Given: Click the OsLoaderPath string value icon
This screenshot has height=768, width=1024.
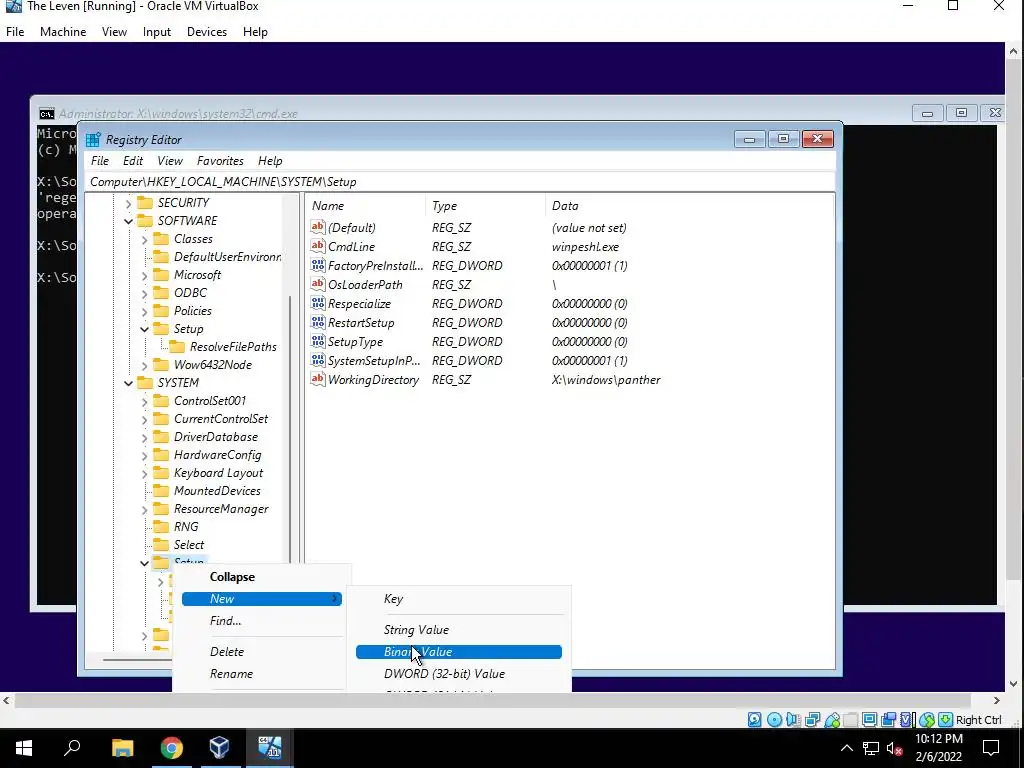Looking at the screenshot, I should [x=317, y=284].
